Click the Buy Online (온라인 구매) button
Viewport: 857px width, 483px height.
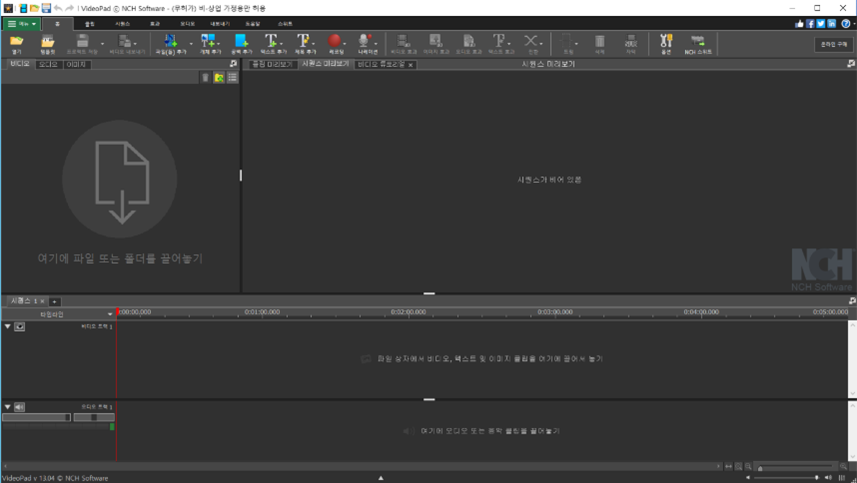(x=833, y=44)
